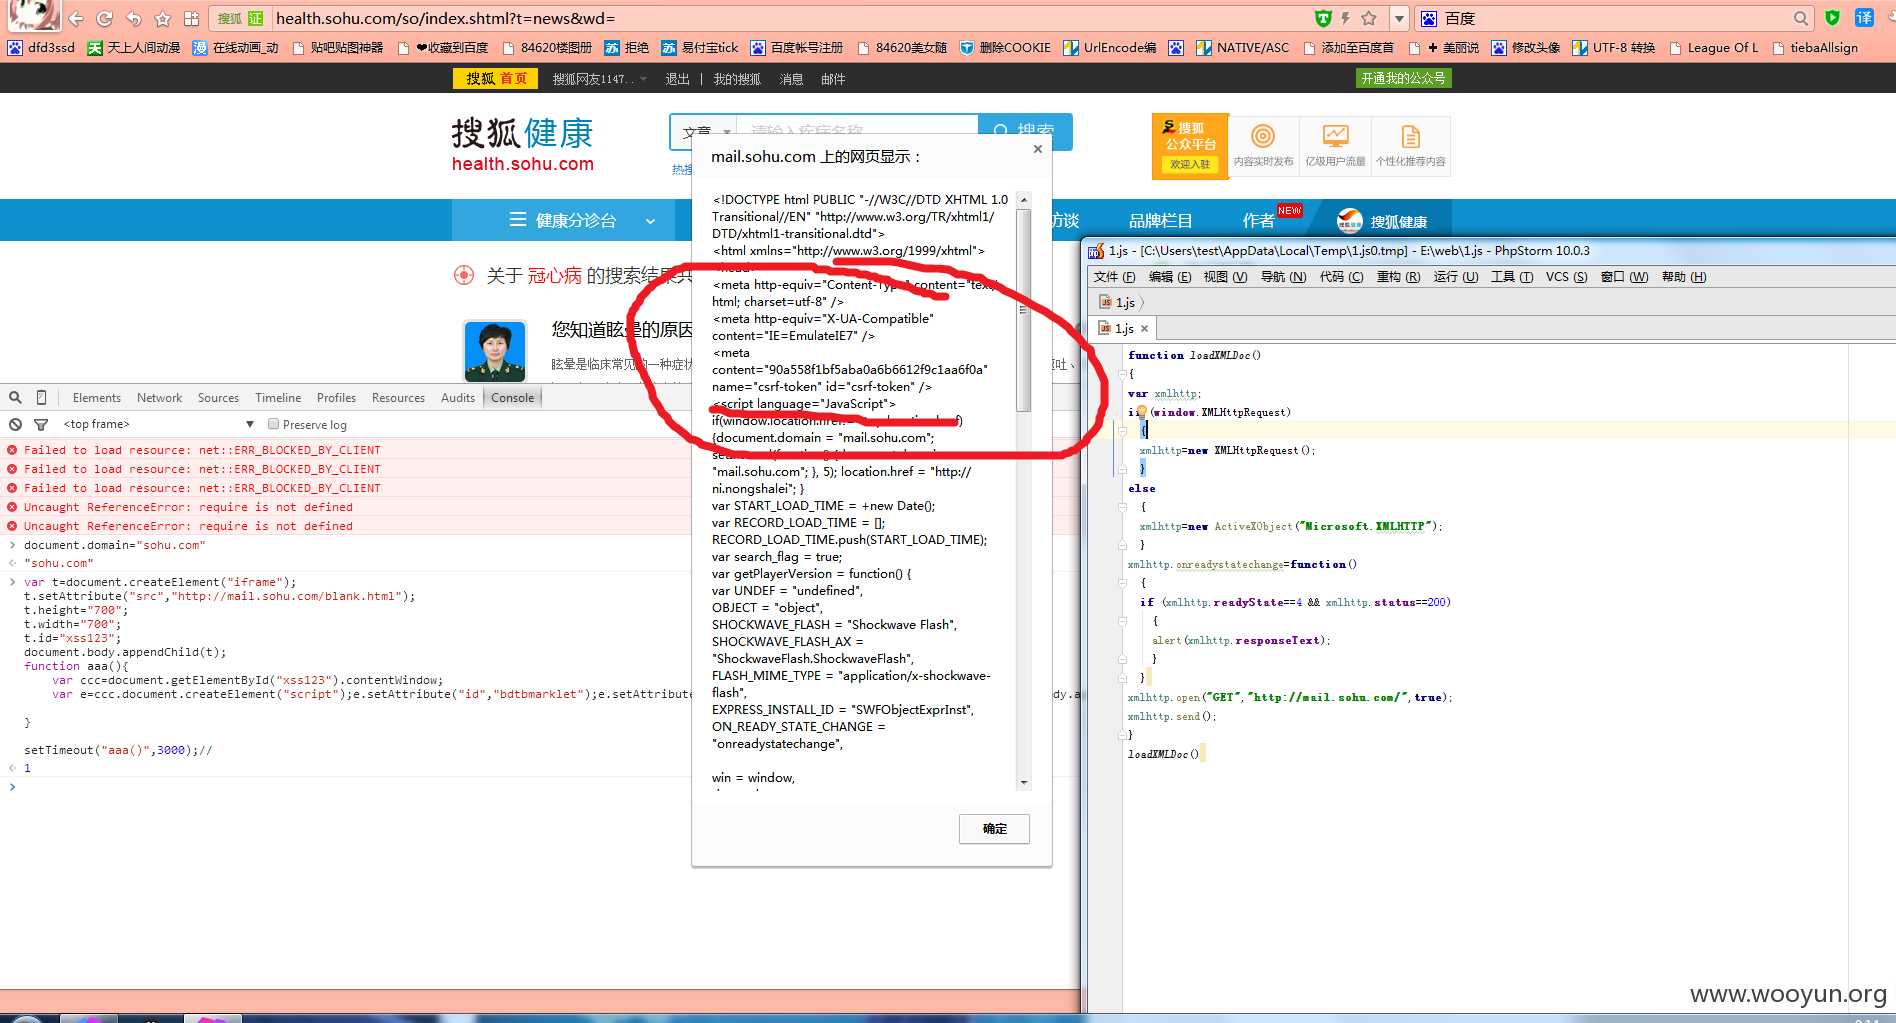Image resolution: width=1896 pixels, height=1023 pixels.
Task: Click the lightning speed-mode icon
Action: click(1345, 18)
